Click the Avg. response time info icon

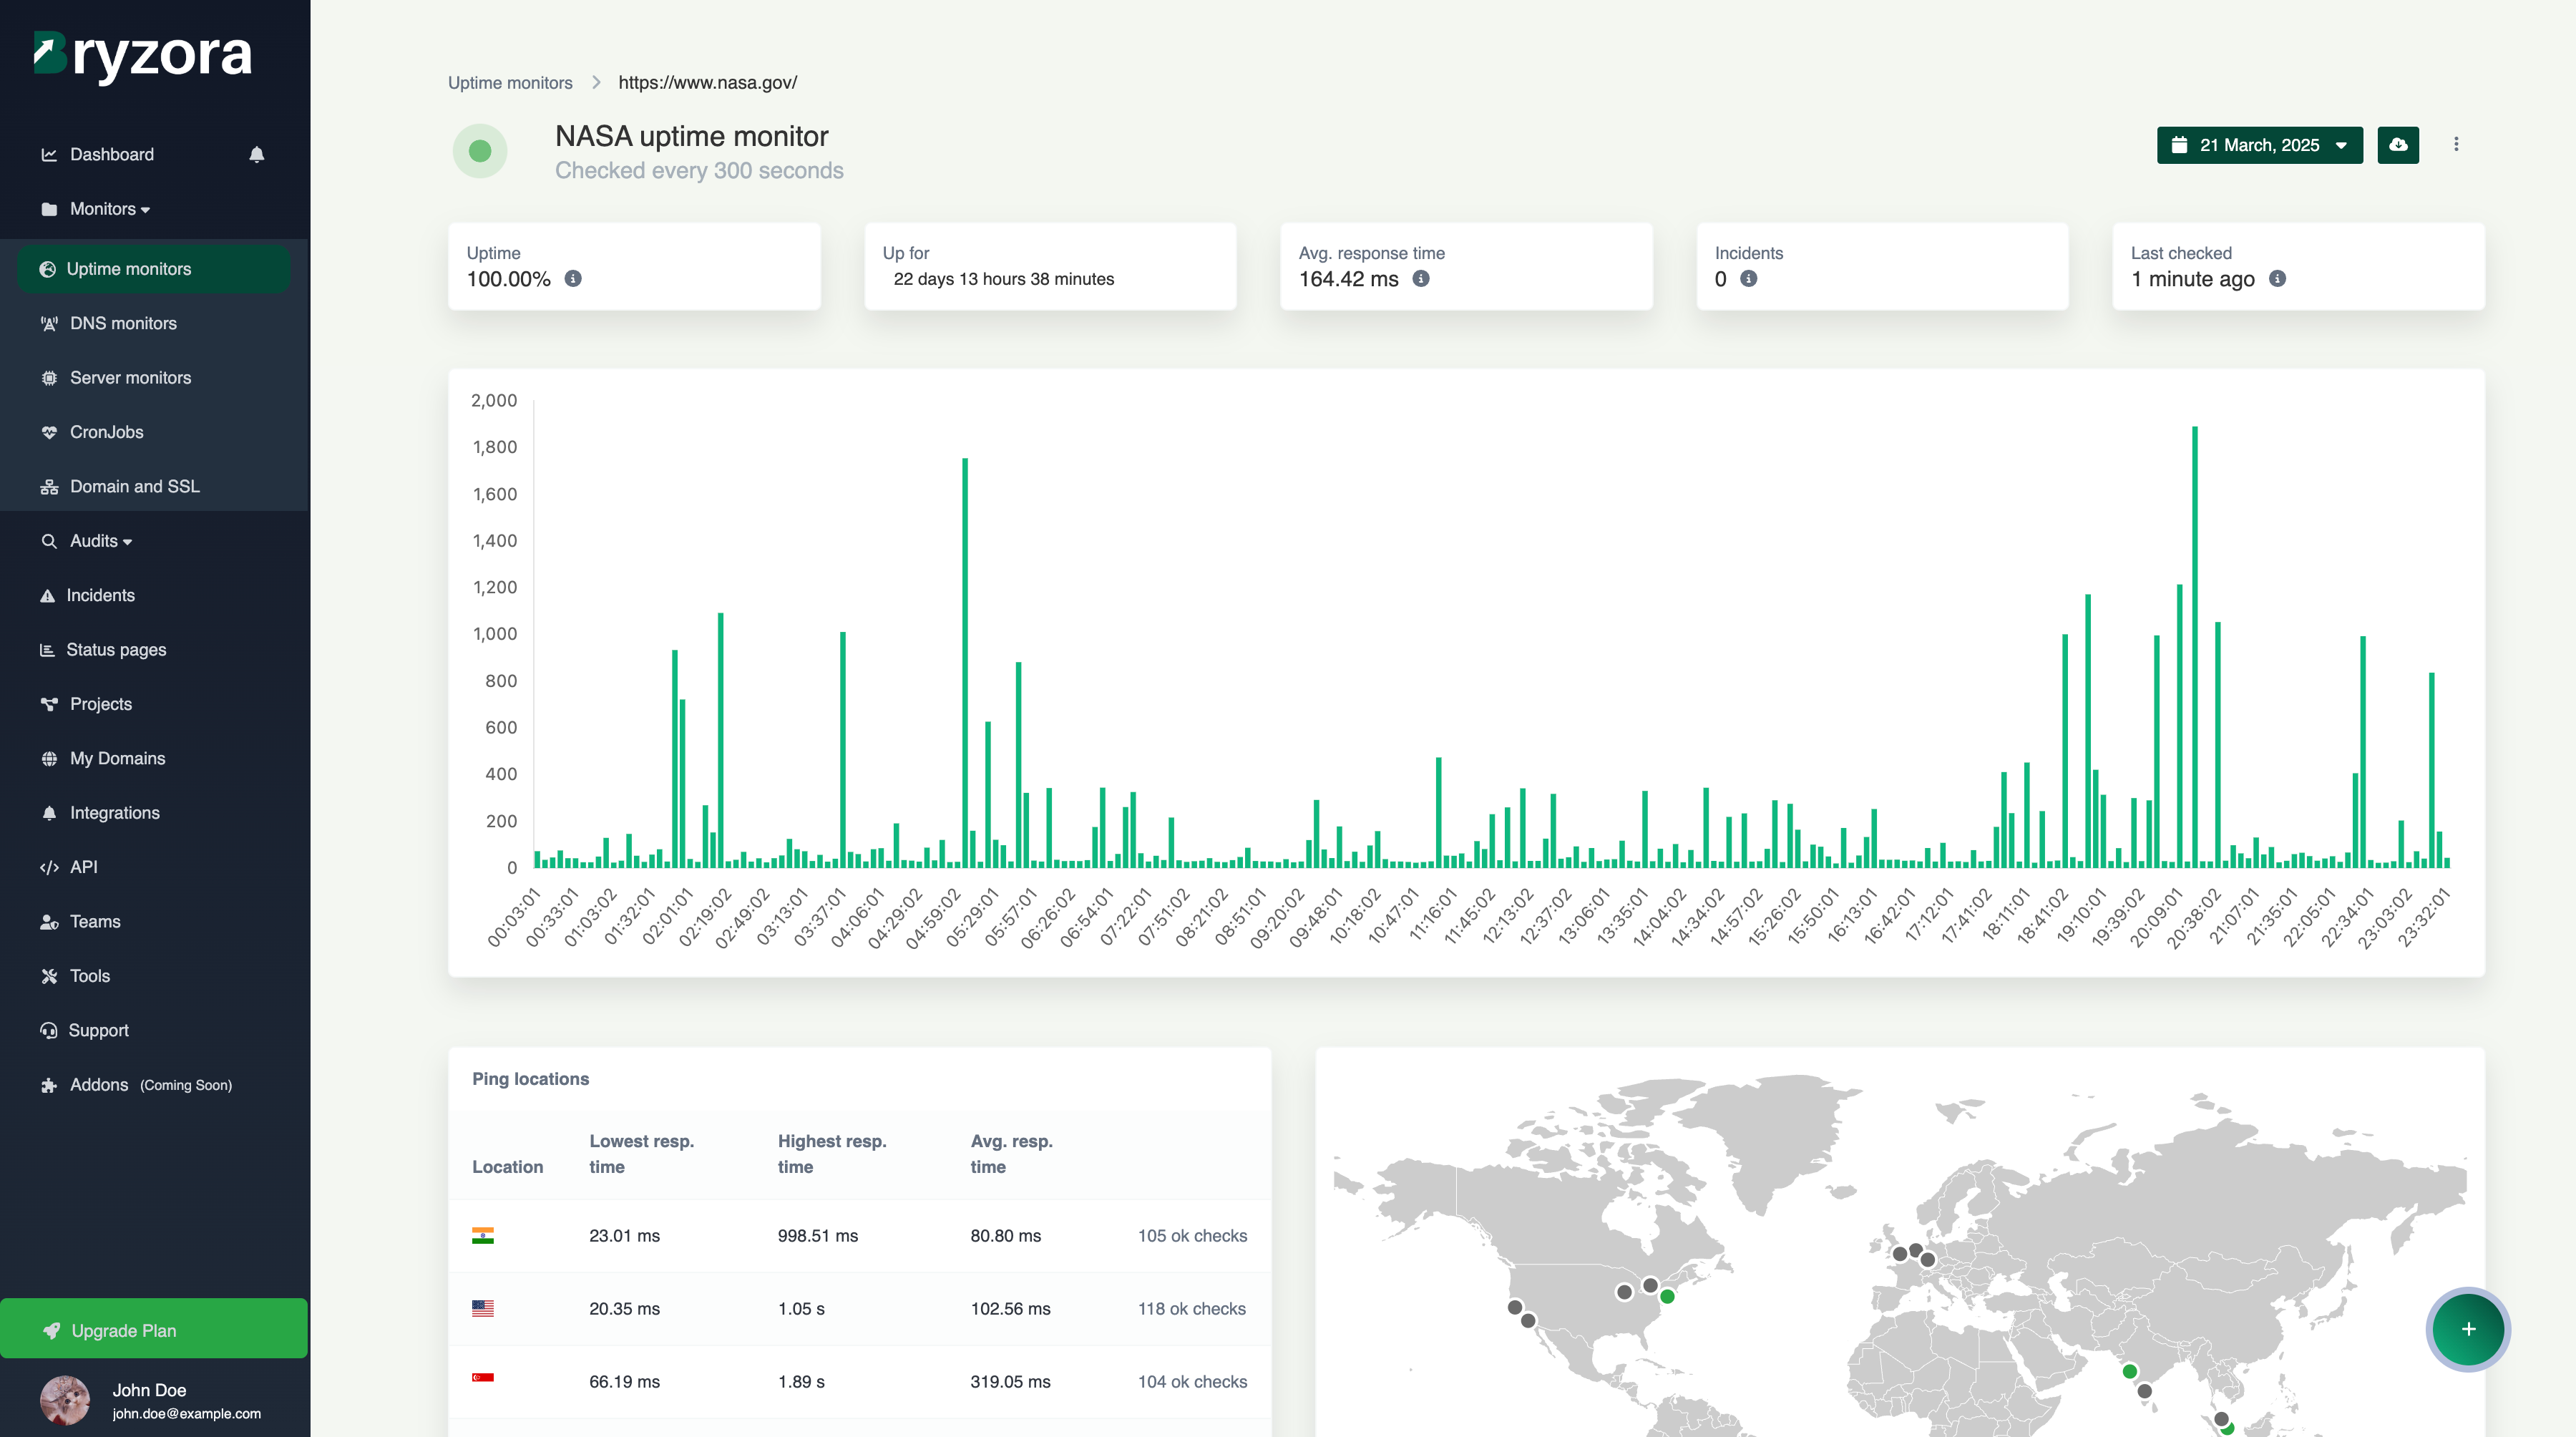(1421, 279)
